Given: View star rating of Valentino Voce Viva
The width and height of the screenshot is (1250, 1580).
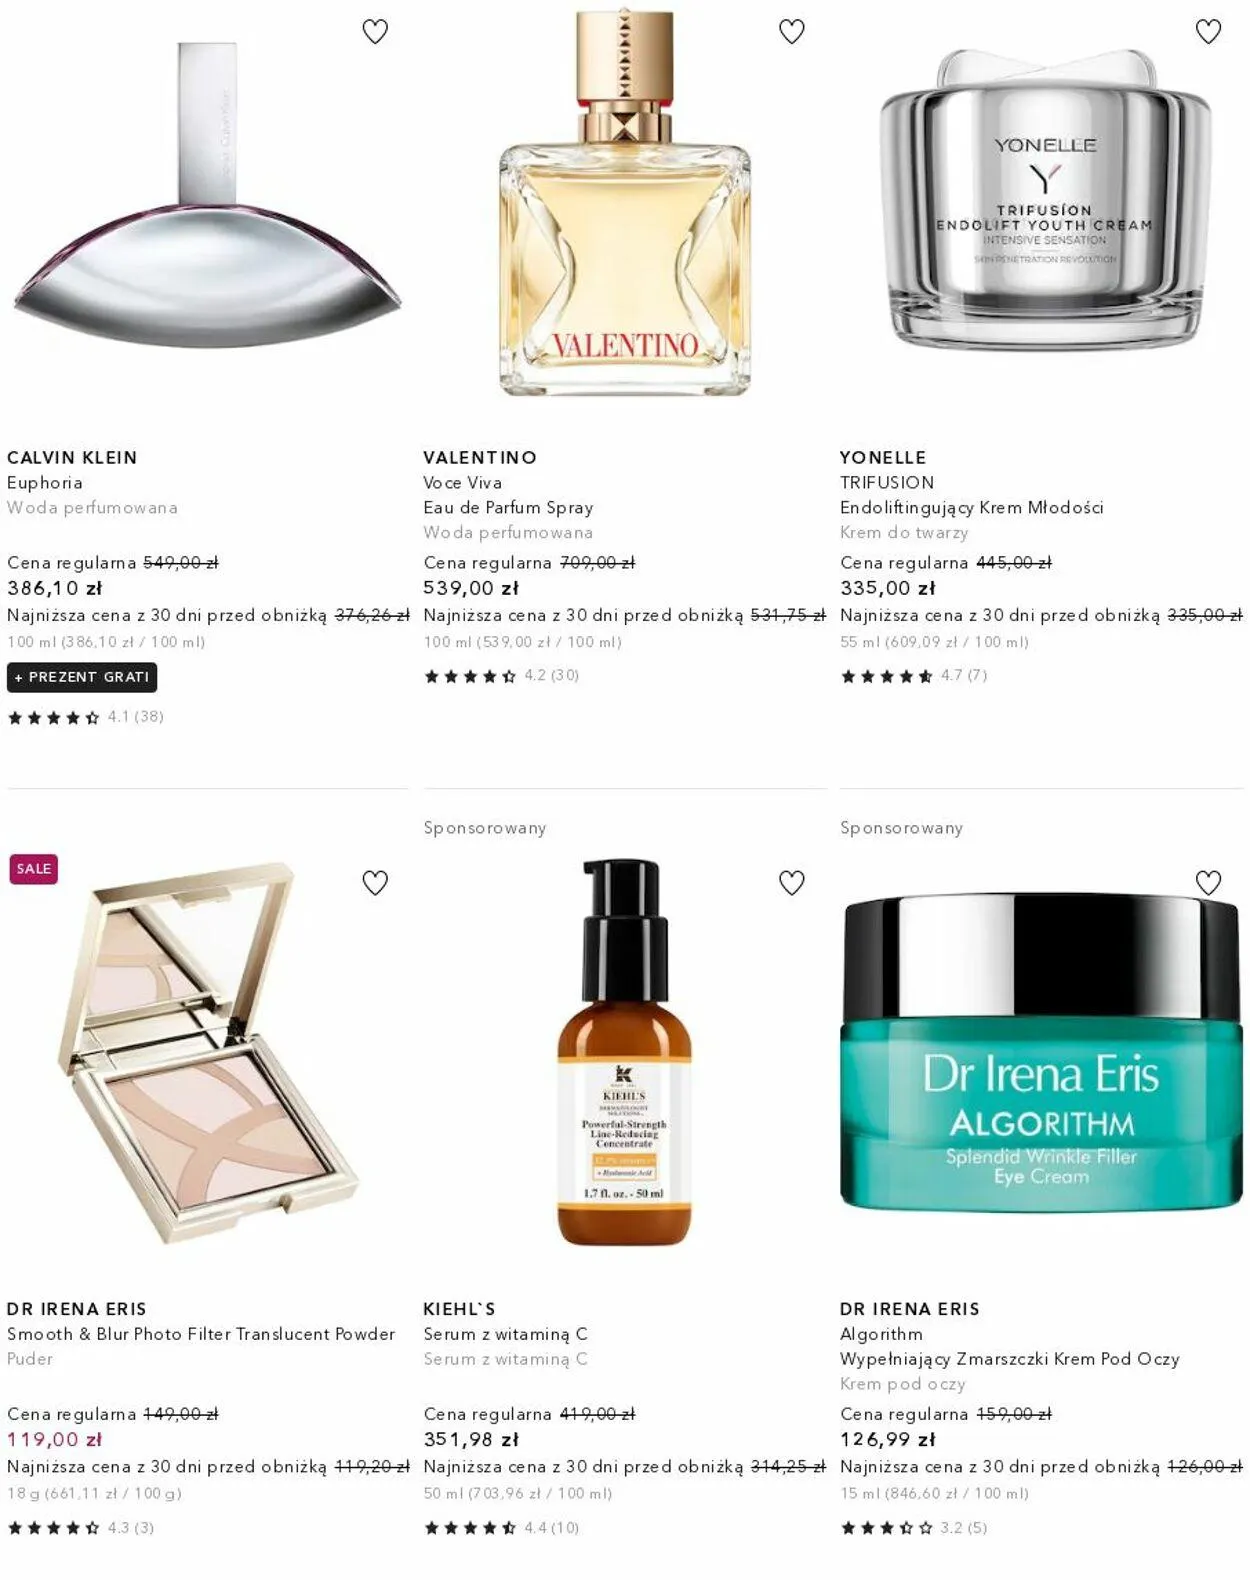Looking at the screenshot, I should pyautogui.click(x=502, y=676).
